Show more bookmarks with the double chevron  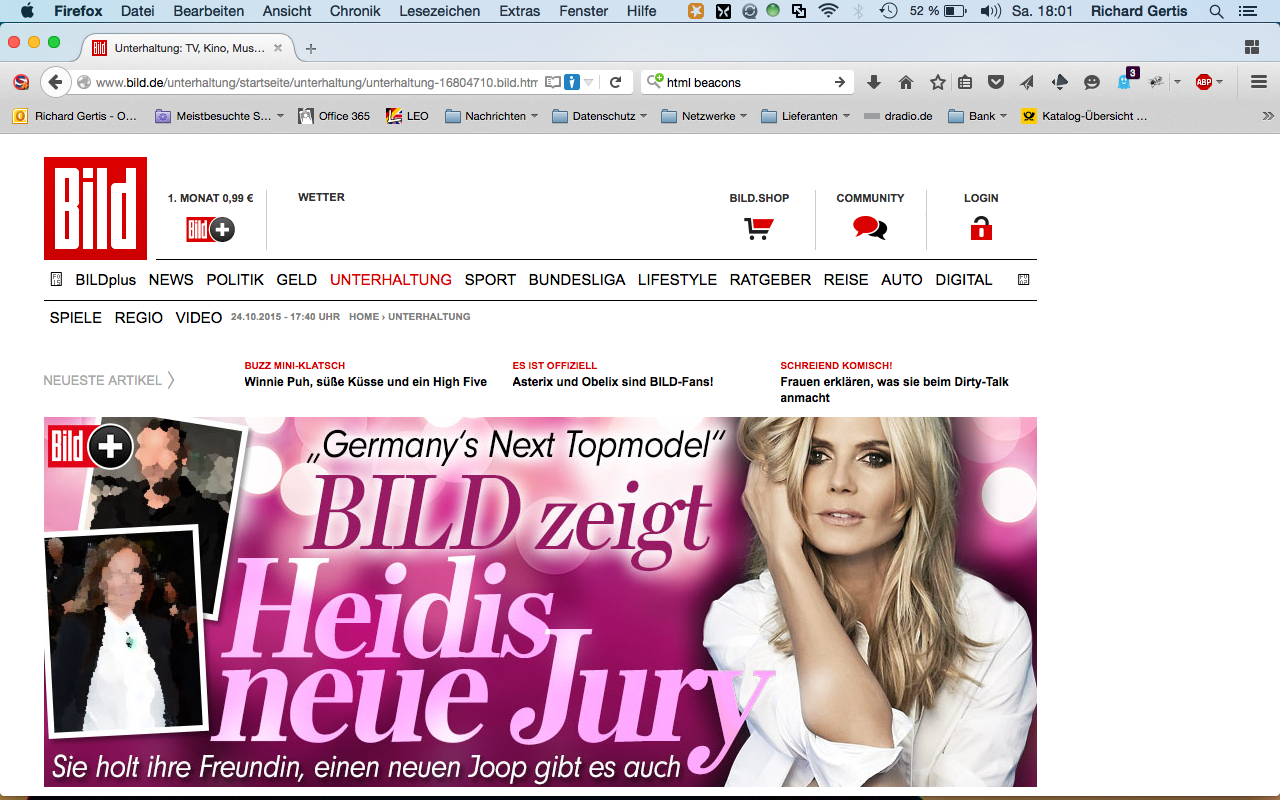[x=1268, y=116]
